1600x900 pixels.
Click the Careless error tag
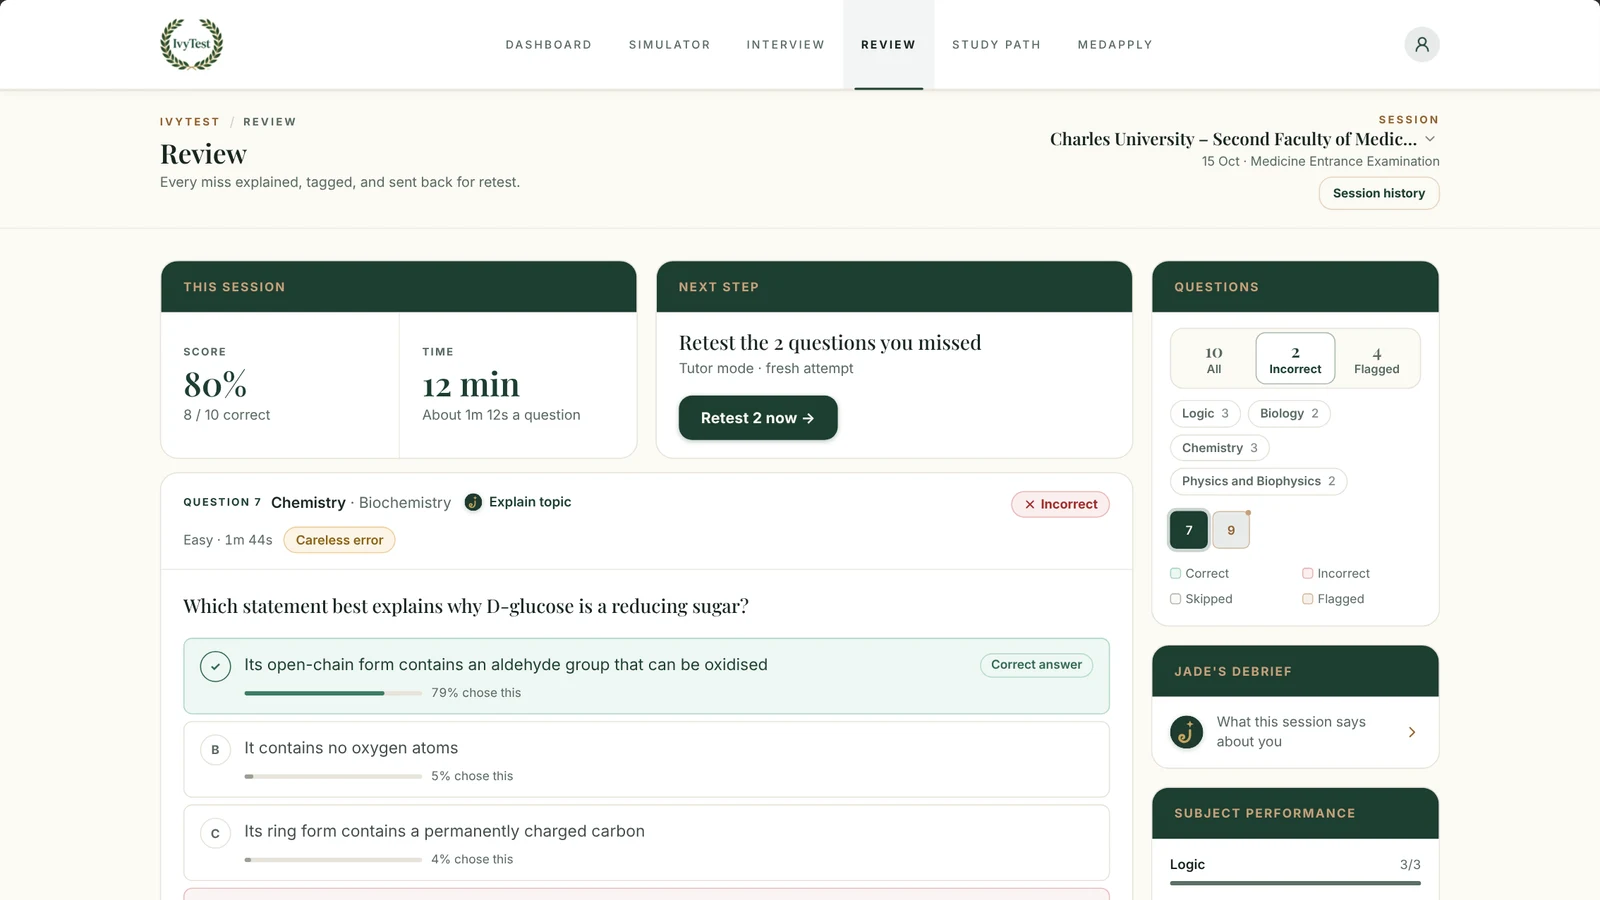point(339,540)
